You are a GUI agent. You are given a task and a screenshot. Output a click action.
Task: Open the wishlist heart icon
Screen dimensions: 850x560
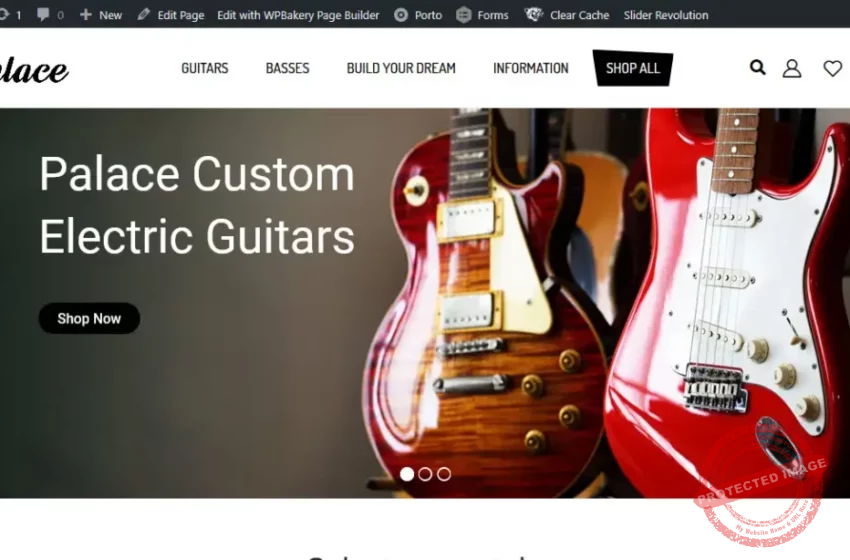[x=833, y=68]
